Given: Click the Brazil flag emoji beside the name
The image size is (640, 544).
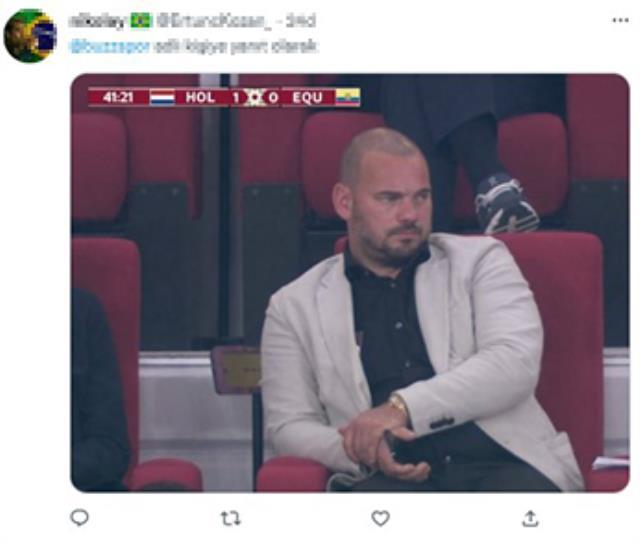Looking at the screenshot, I should pyautogui.click(x=141, y=21).
